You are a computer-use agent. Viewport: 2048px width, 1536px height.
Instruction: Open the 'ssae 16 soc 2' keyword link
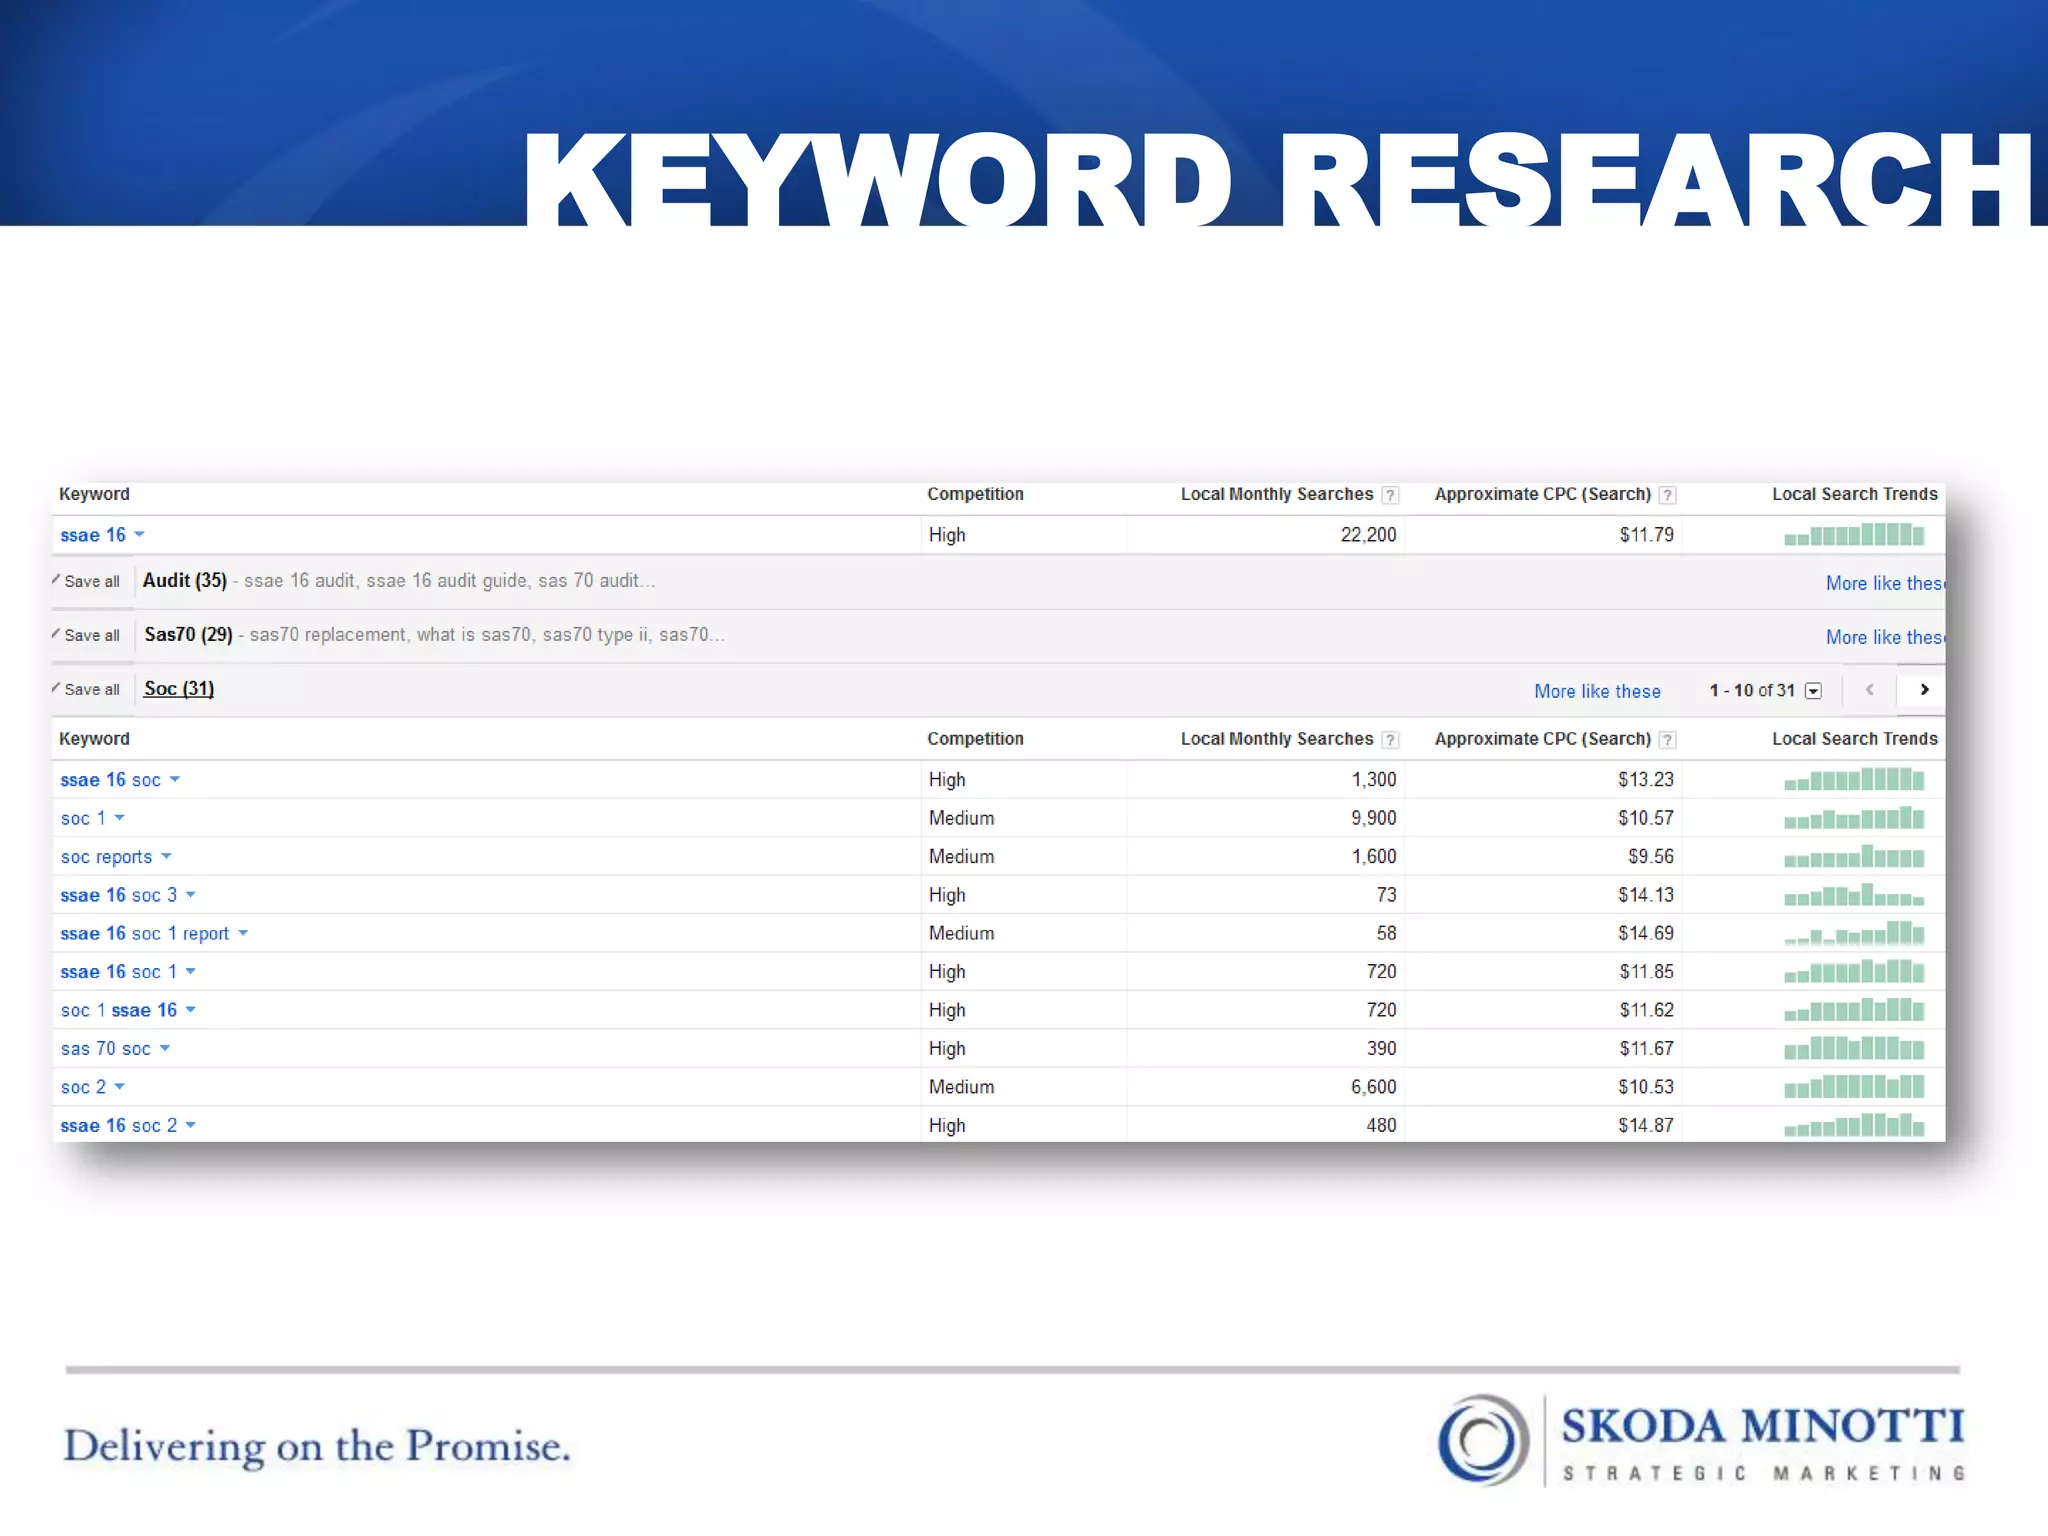click(x=118, y=1126)
